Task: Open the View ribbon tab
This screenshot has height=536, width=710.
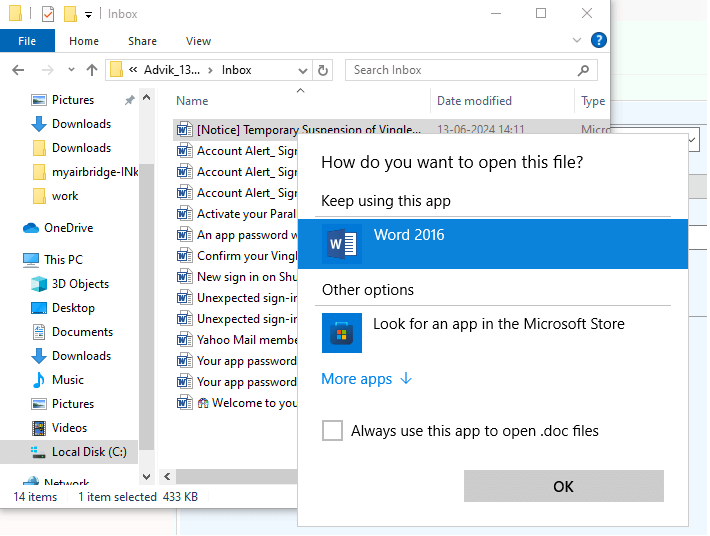Action: point(198,41)
